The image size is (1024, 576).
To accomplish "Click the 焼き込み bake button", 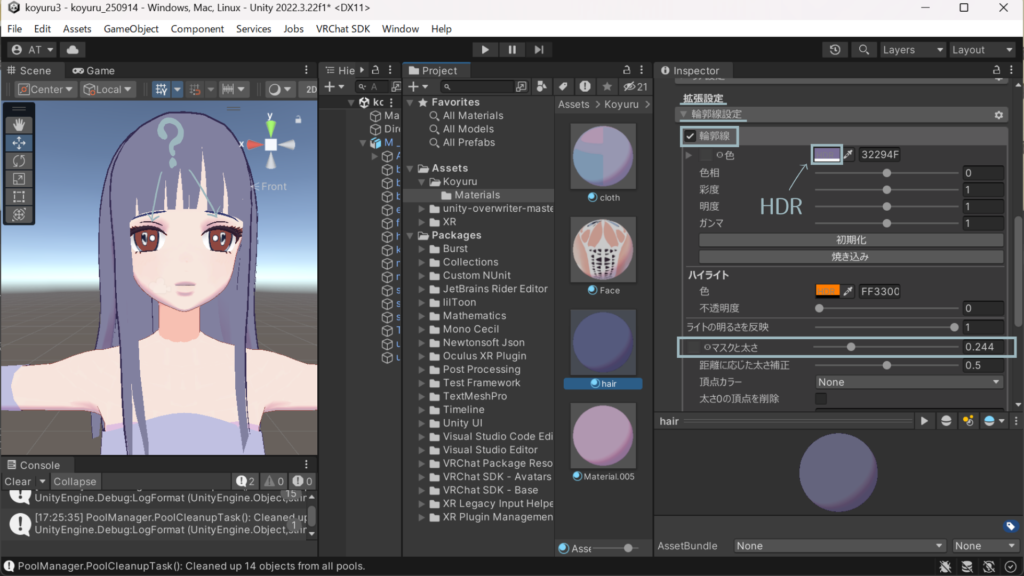I will click(850, 257).
